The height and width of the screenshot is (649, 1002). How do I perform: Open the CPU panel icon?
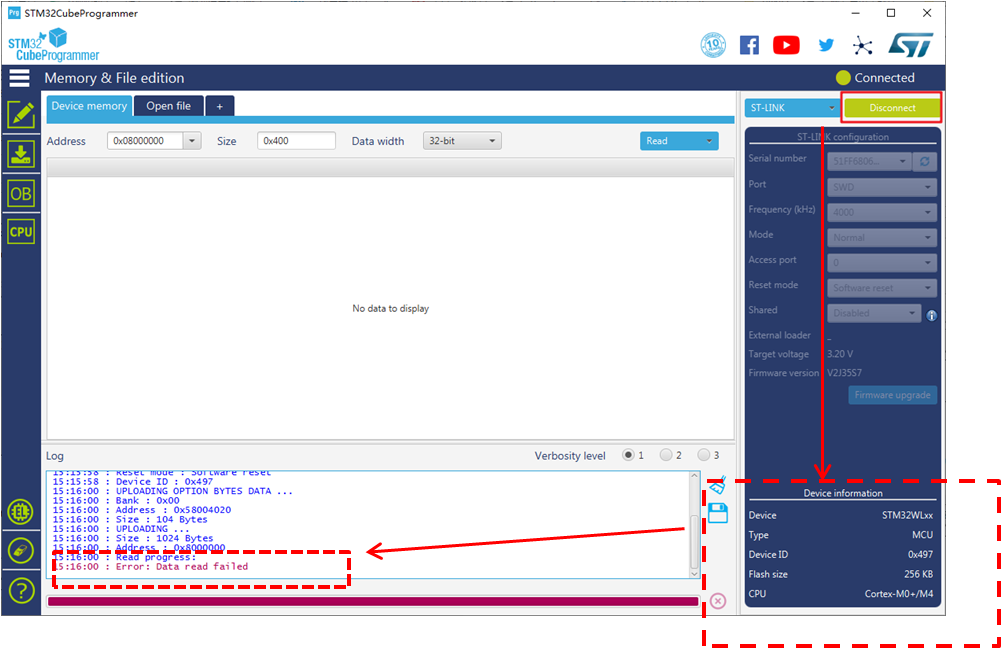(21, 232)
